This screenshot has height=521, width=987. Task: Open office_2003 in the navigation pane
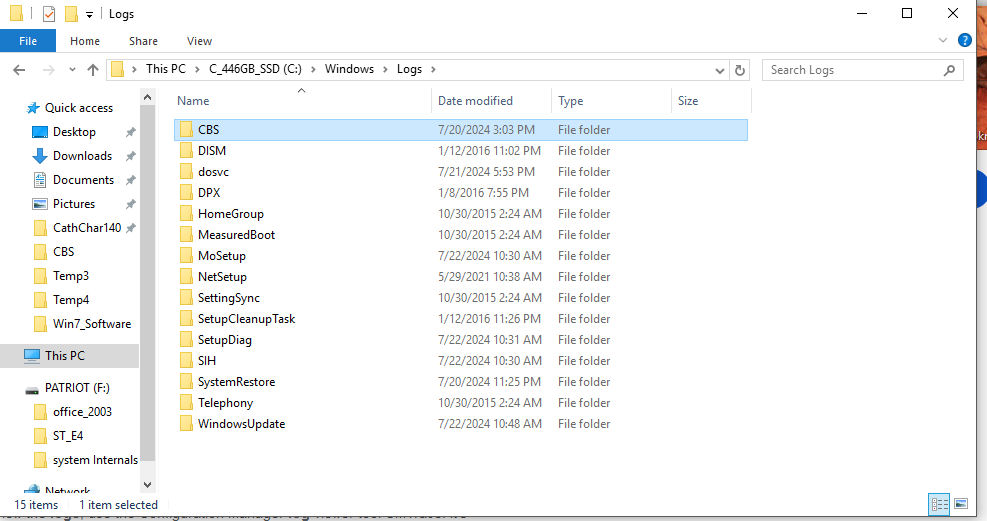pyautogui.click(x=82, y=412)
